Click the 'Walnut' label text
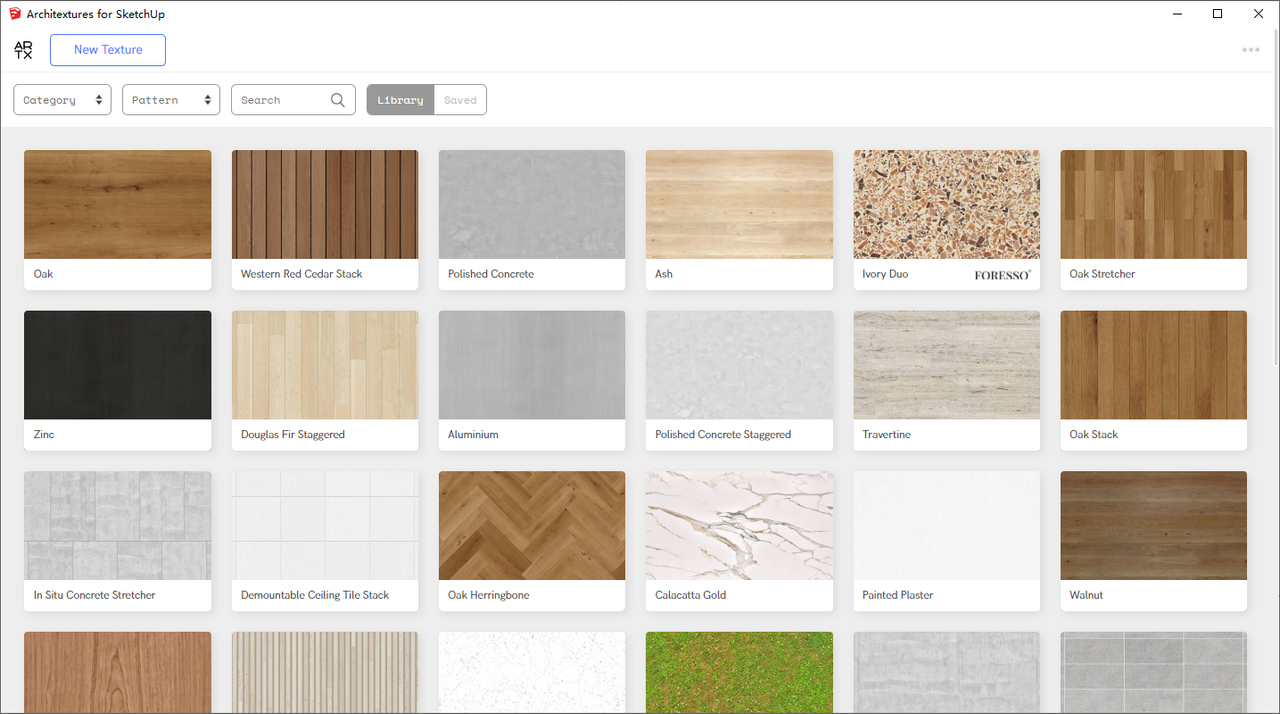 1087,595
